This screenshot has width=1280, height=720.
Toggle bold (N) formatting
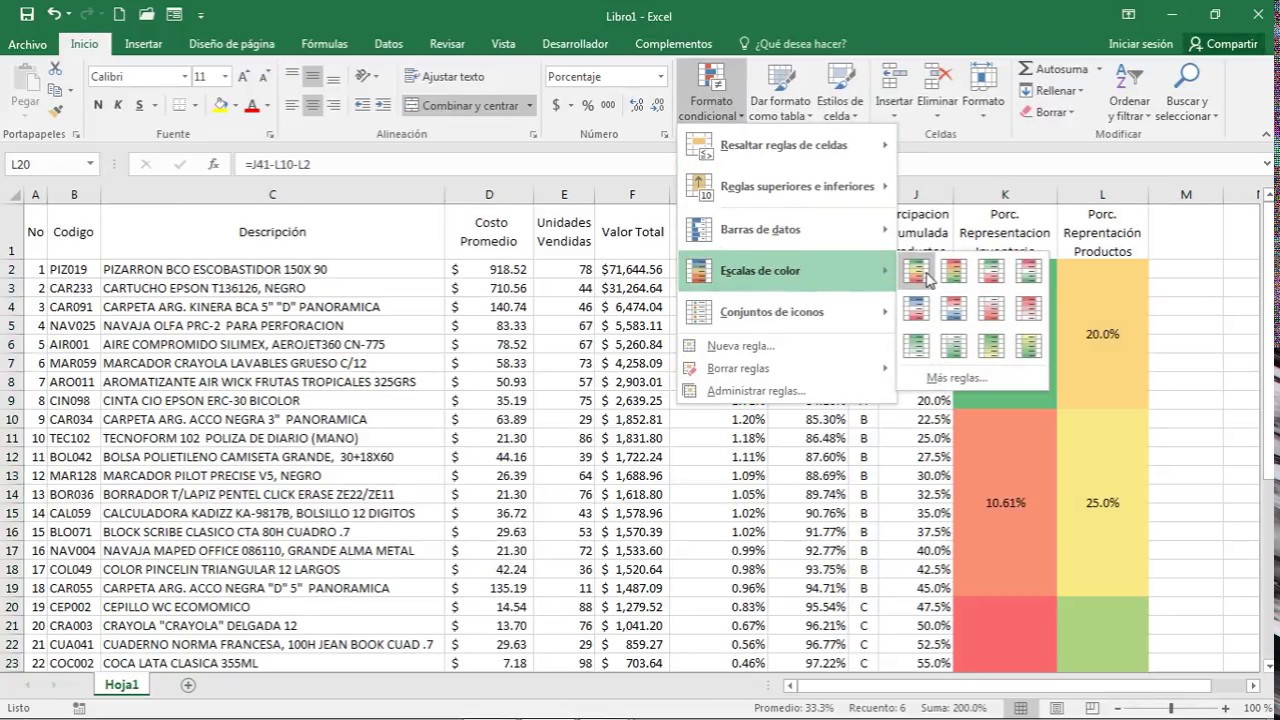[x=98, y=105]
